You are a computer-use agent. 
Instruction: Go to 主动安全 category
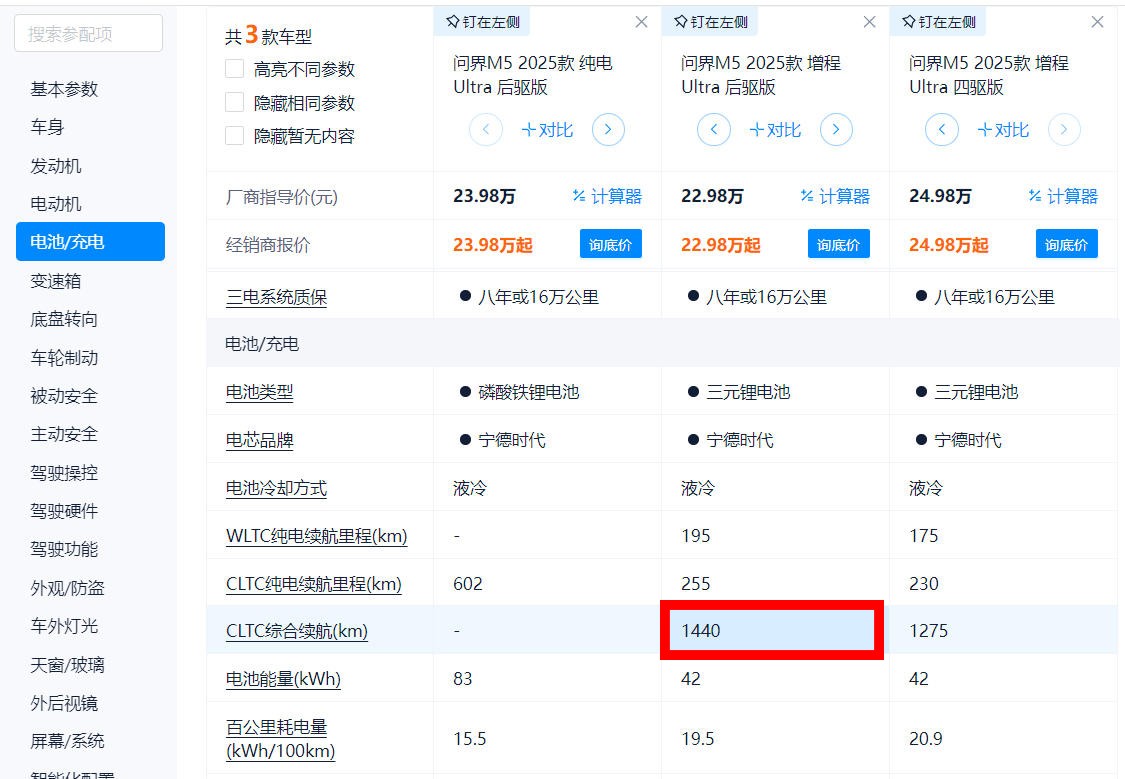pyautogui.click(x=64, y=434)
